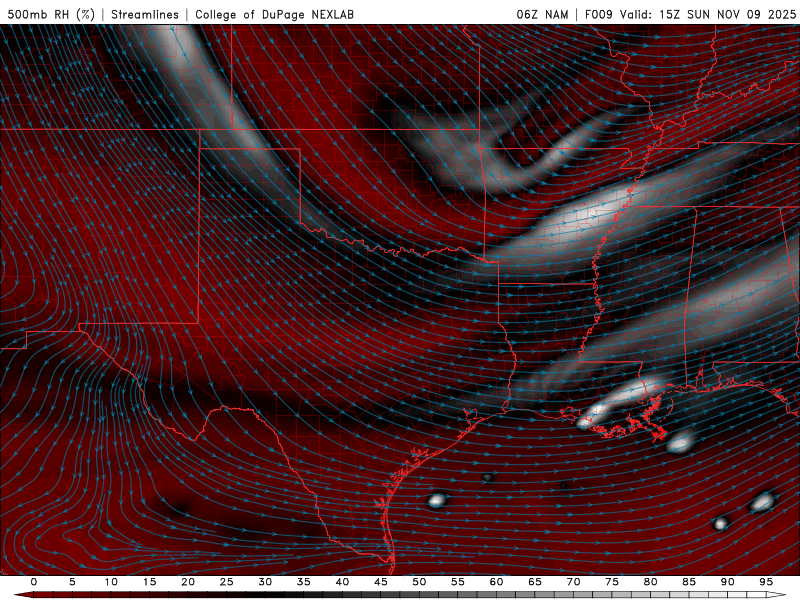Click the "70" colorbar scale label
The height and width of the screenshot is (600, 800).
573,582
